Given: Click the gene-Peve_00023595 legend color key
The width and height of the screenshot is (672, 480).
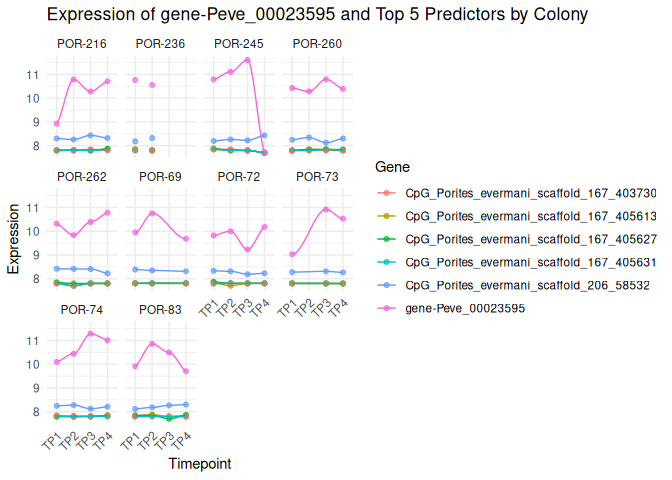Looking at the screenshot, I should click(x=382, y=308).
